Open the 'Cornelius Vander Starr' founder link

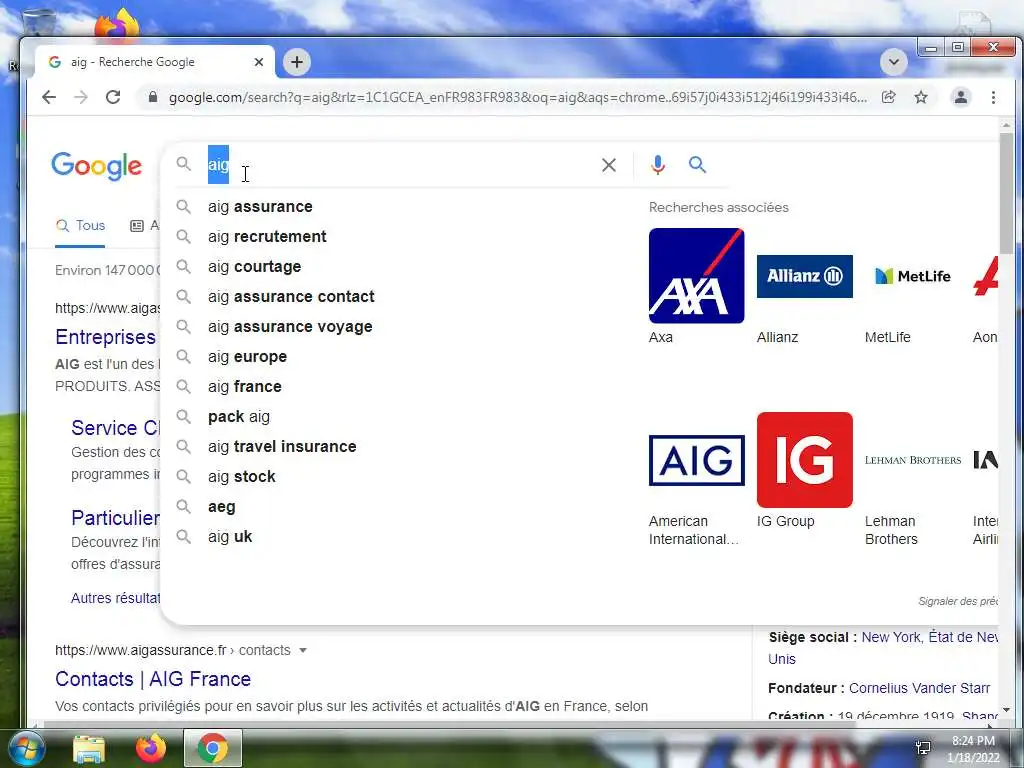pyautogui.click(x=920, y=688)
